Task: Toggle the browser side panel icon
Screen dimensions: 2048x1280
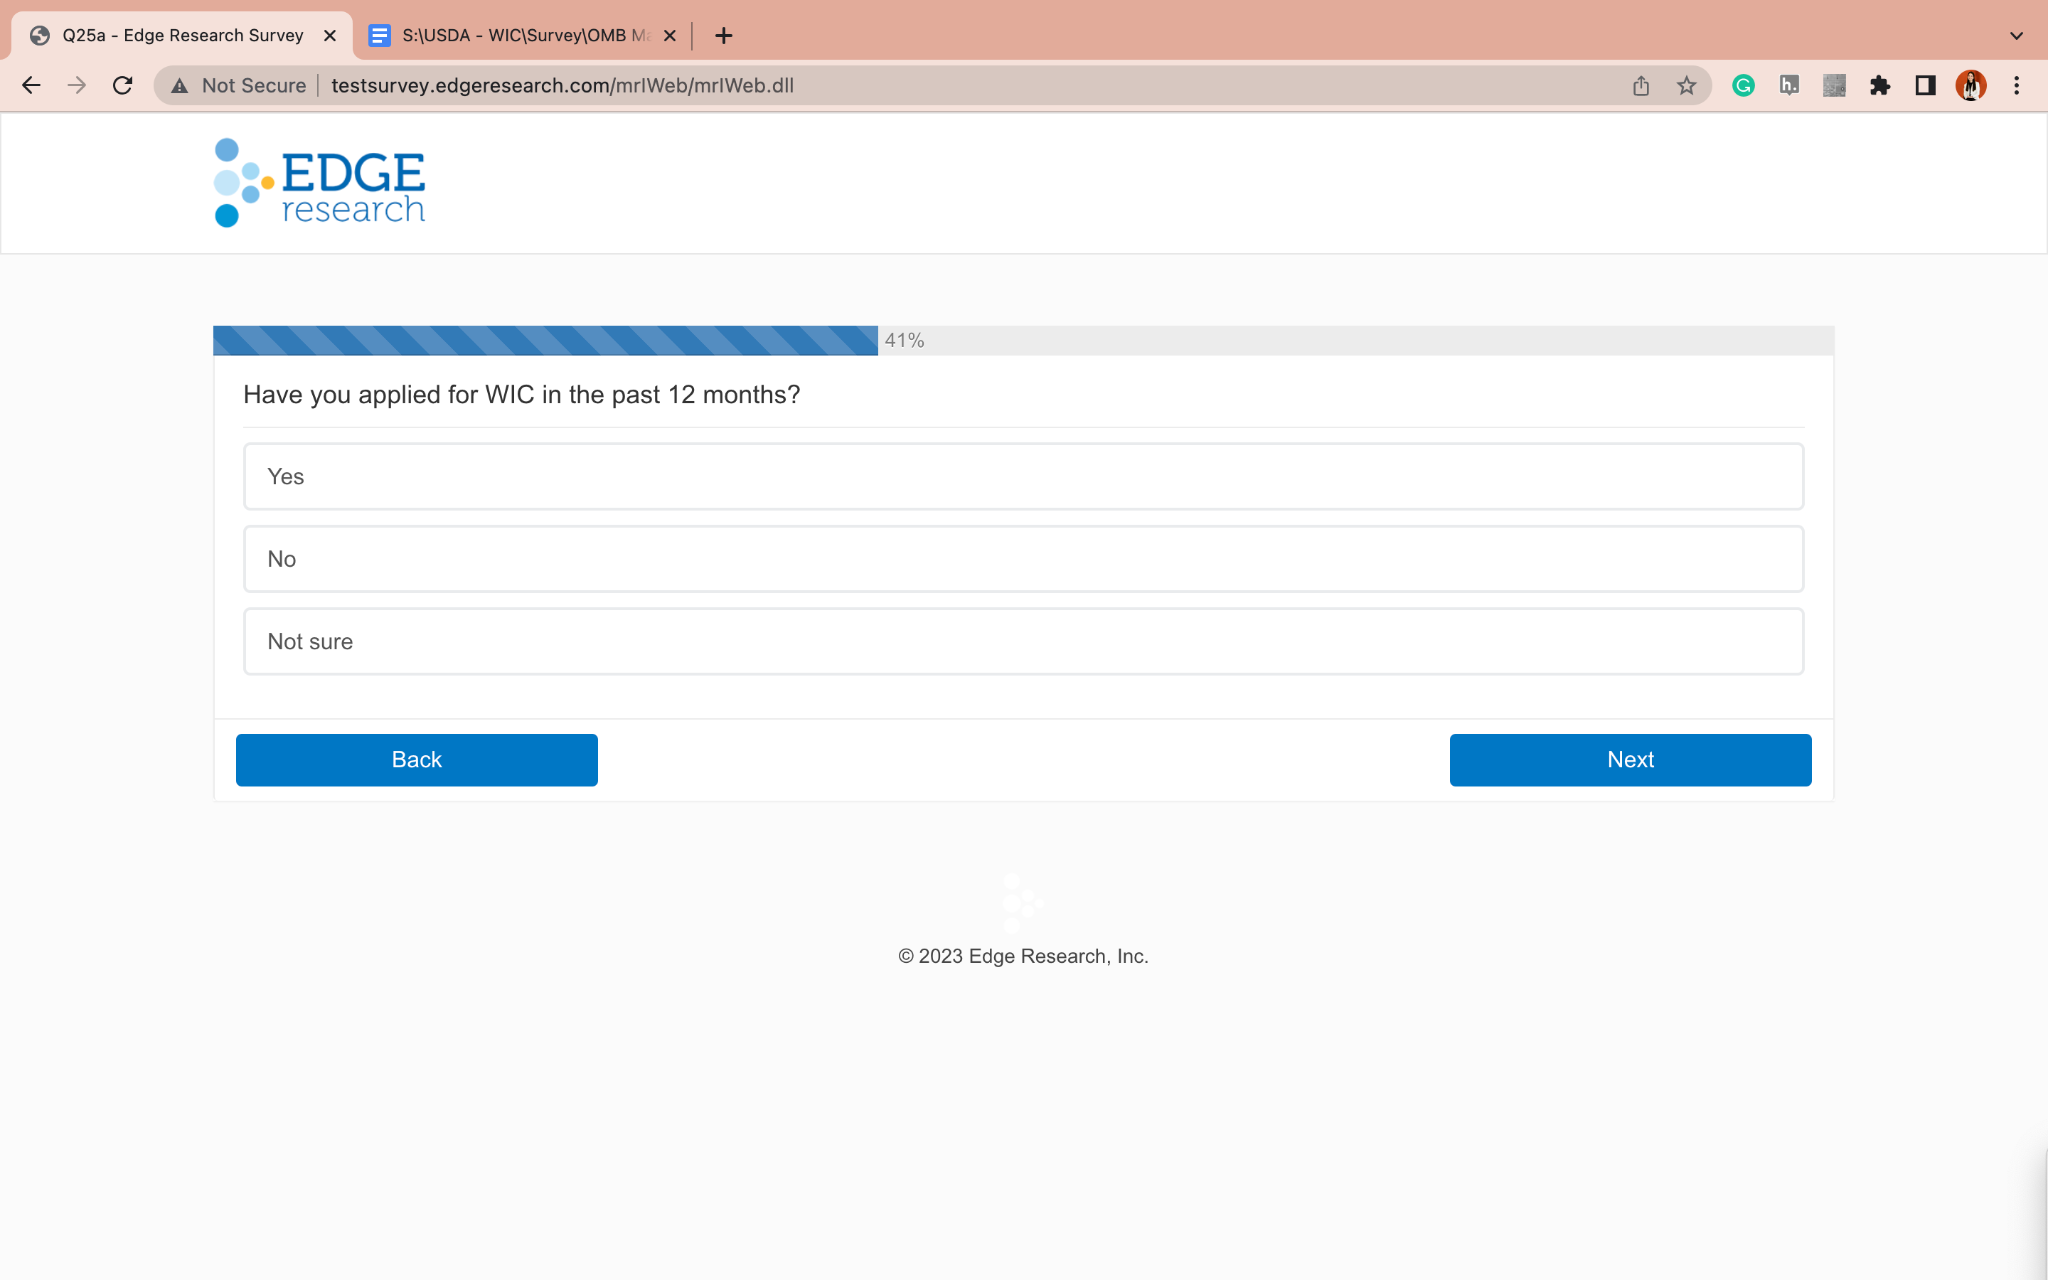Action: point(1925,86)
